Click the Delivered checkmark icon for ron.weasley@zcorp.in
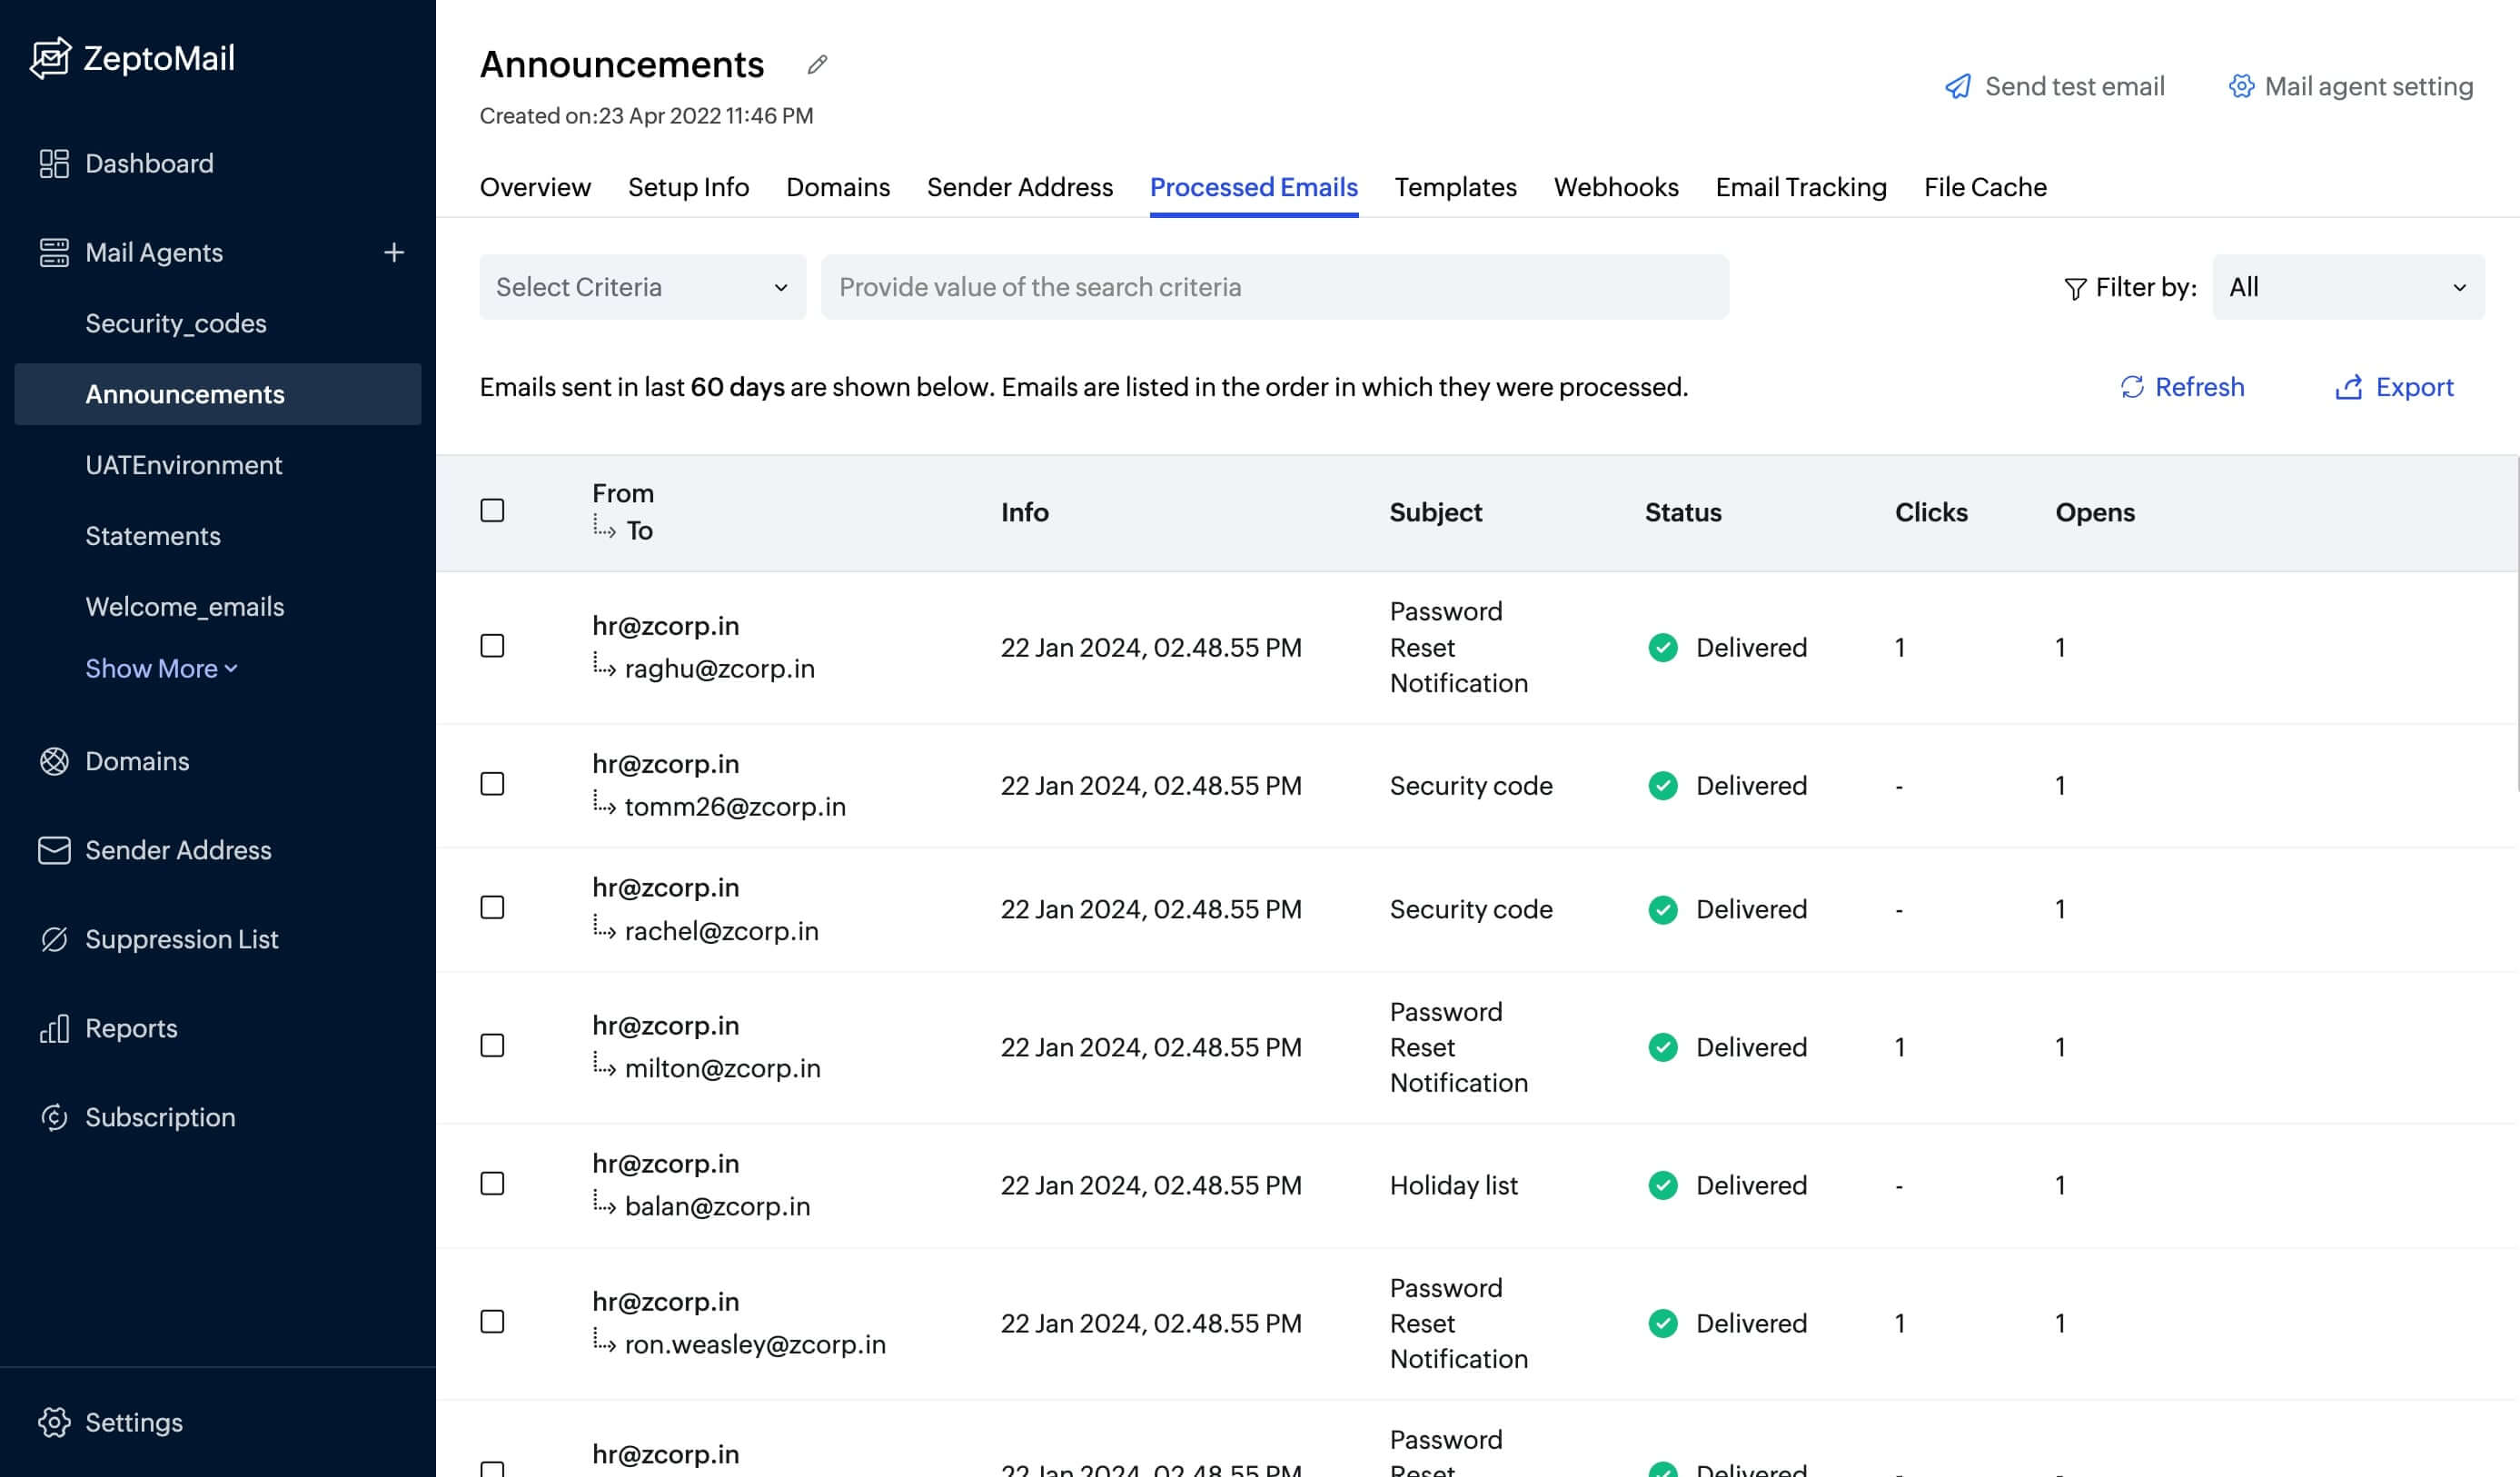 1663,1324
